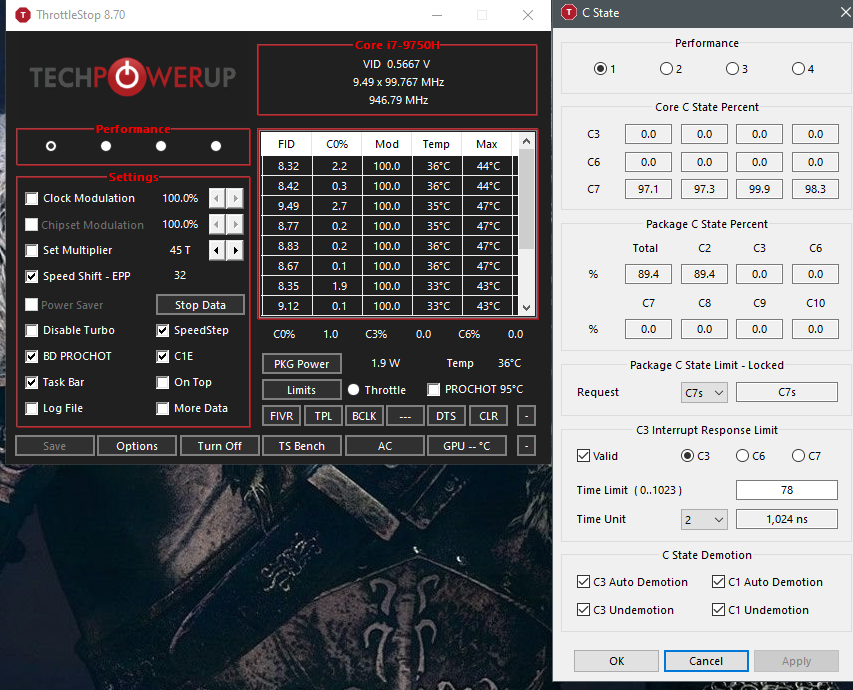Click the BCLK button
This screenshot has width=853, height=690.
coord(364,416)
